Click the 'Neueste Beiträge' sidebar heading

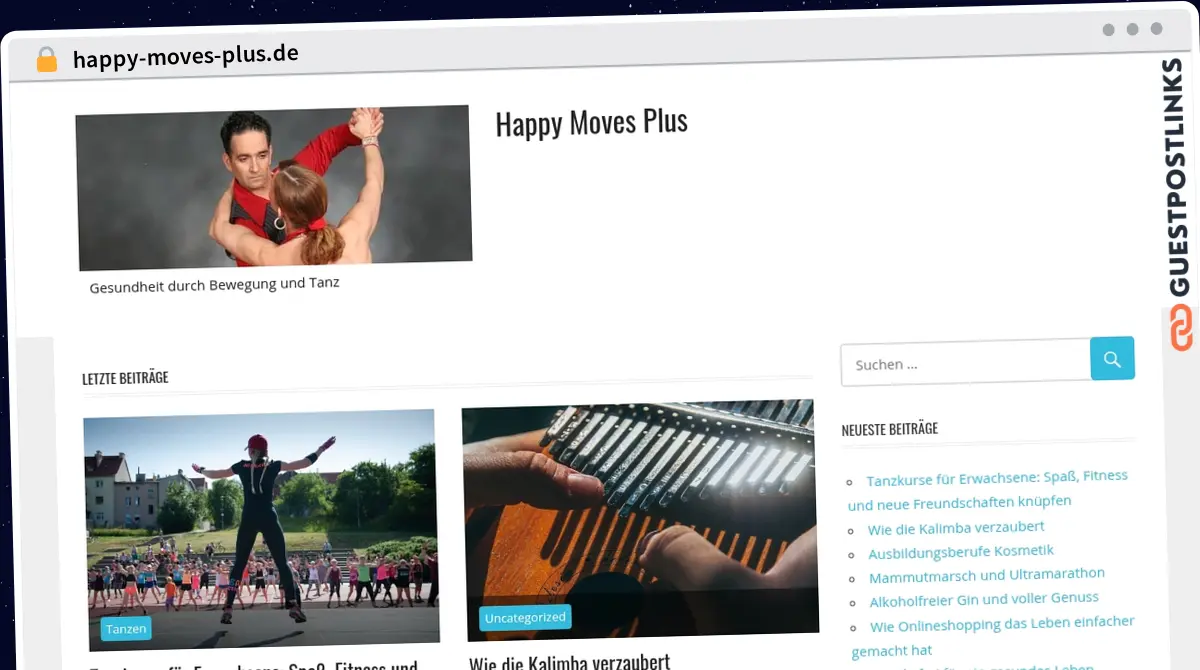tap(889, 428)
